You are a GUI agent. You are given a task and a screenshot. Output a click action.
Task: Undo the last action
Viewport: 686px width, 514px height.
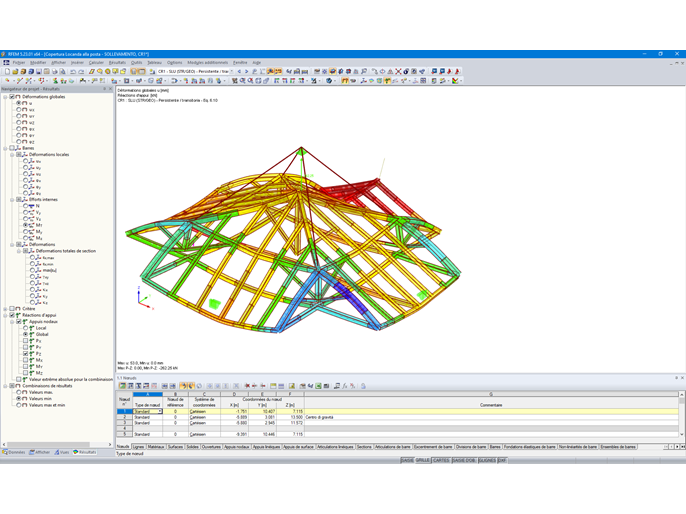tap(73, 71)
